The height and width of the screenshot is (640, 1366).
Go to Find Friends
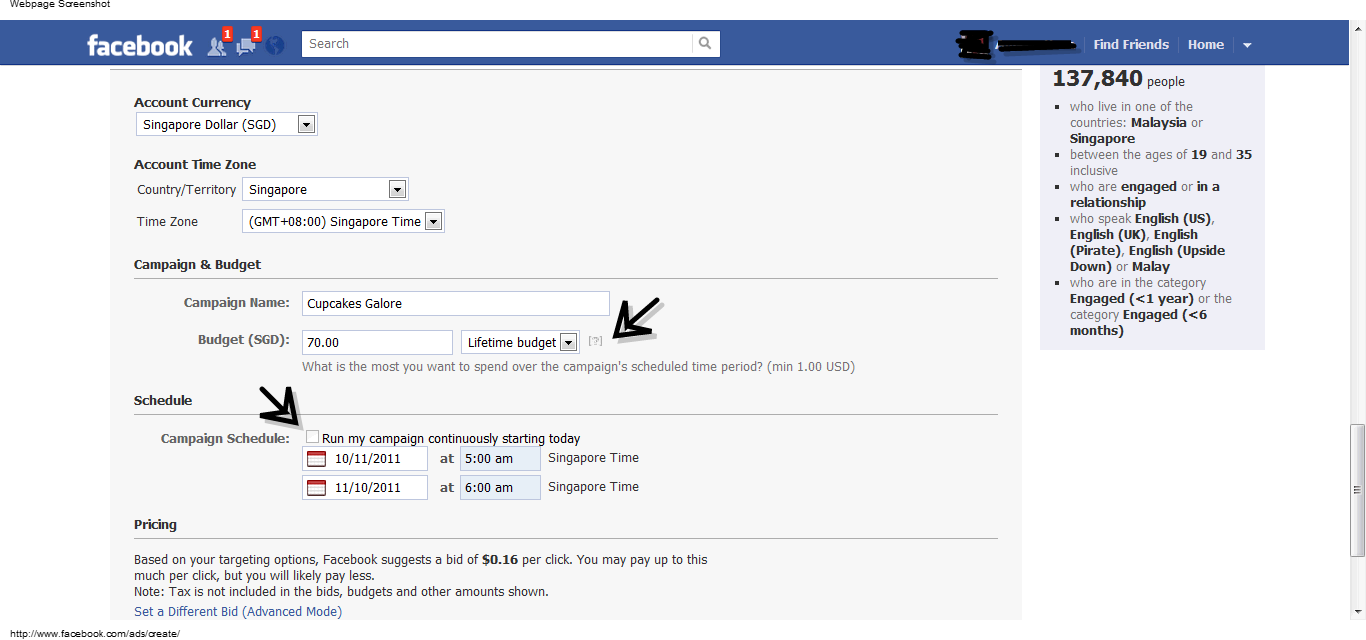tap(1131, 45)
